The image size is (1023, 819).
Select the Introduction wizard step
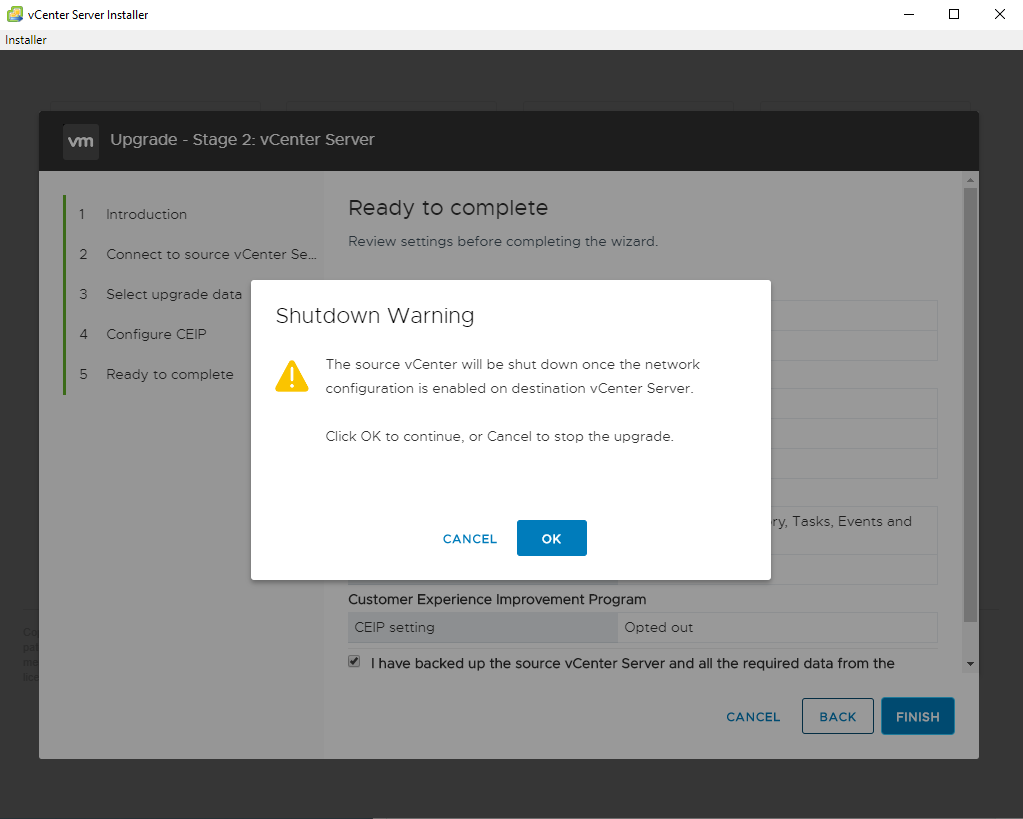click(146, 214)
